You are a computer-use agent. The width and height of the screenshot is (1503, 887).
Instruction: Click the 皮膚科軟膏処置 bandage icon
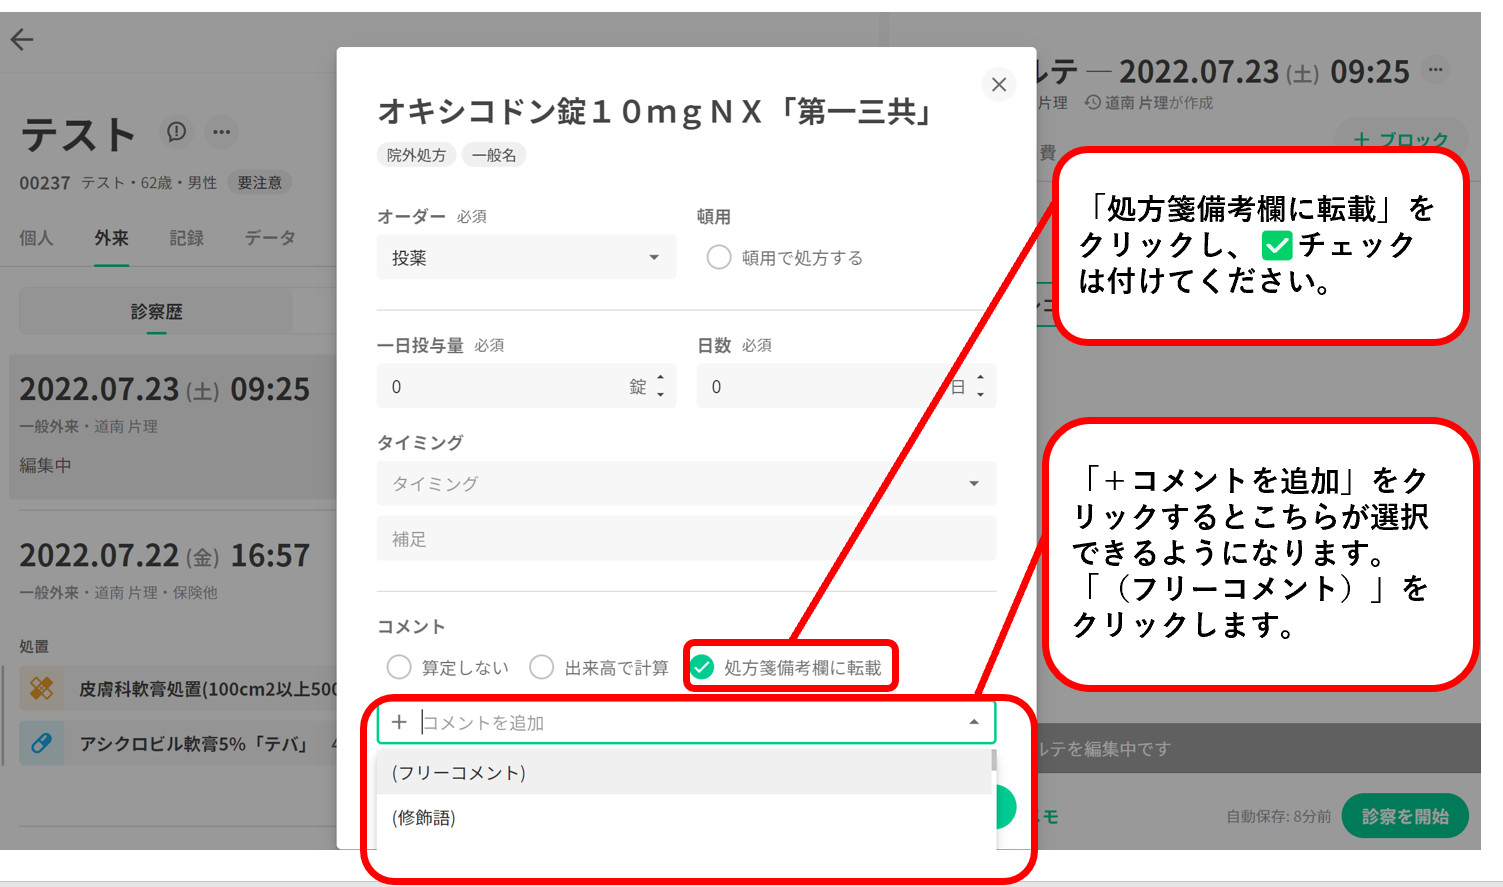pyautogui.click(x=42, y=688)
